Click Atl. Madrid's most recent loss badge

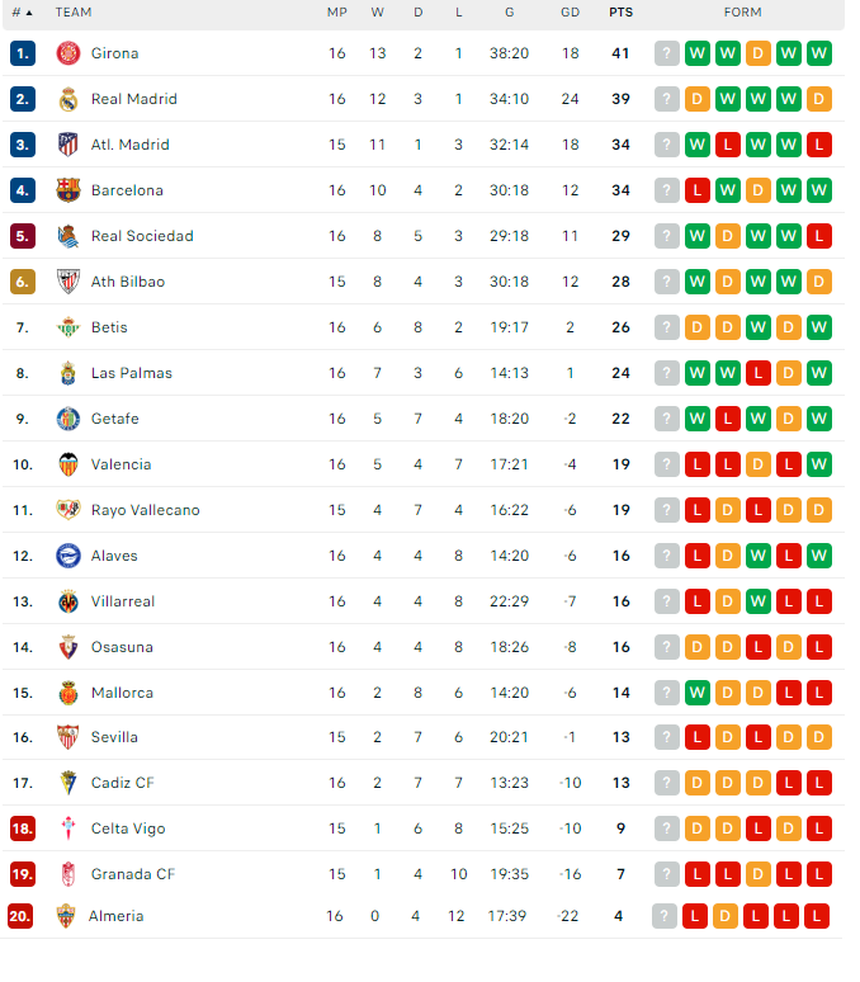819,145
